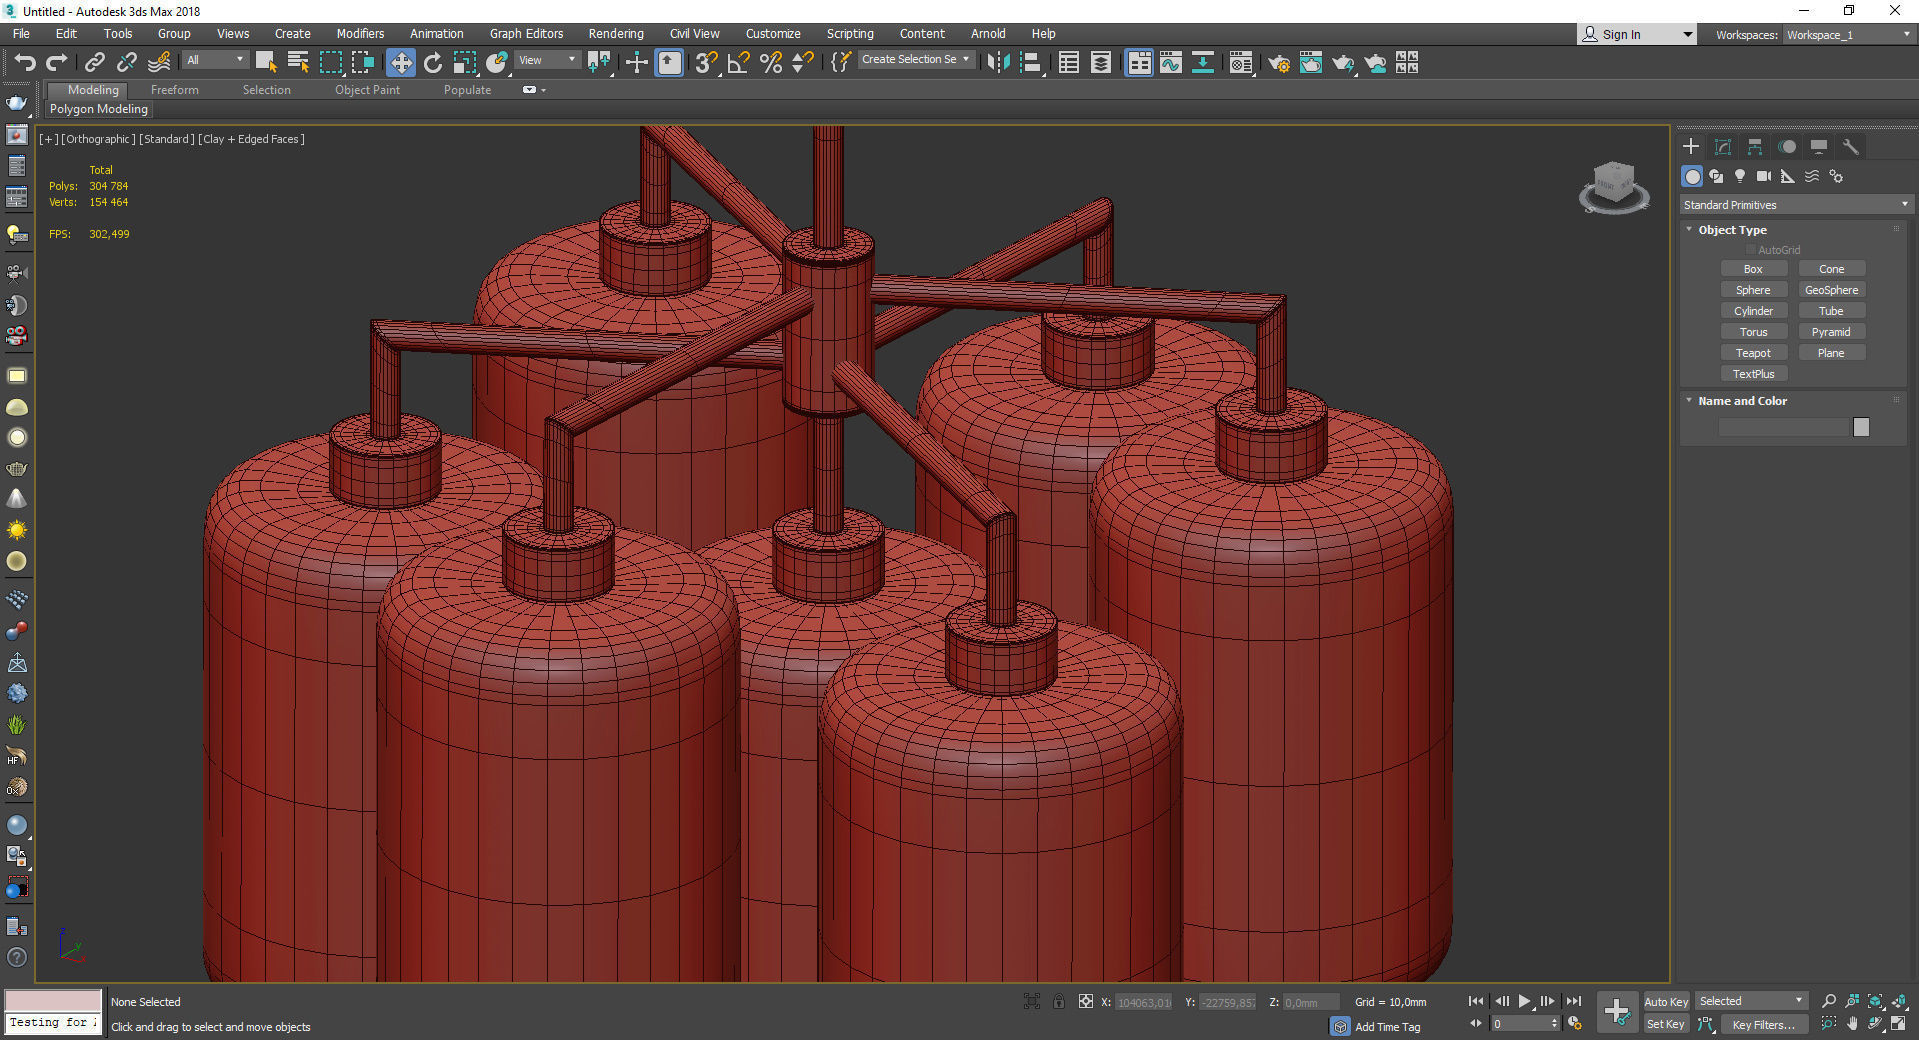Switch to the Cameras create category

coord(1764,176)
